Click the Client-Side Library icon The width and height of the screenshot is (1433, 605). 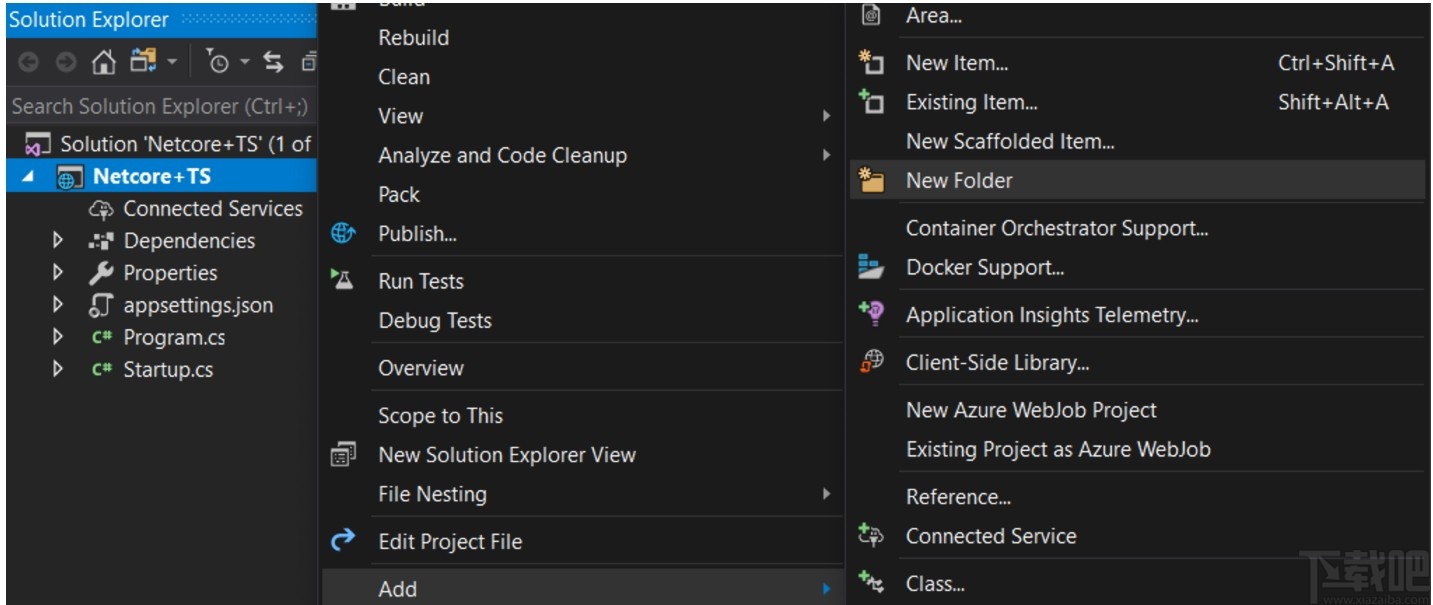pos(871,362)
